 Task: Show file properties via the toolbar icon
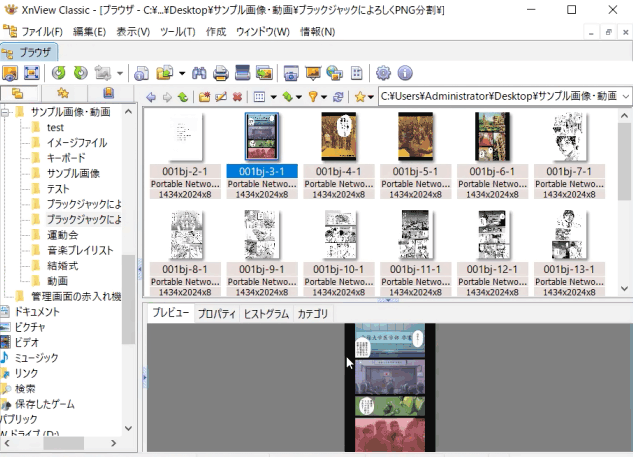click(x=142, y=73)
